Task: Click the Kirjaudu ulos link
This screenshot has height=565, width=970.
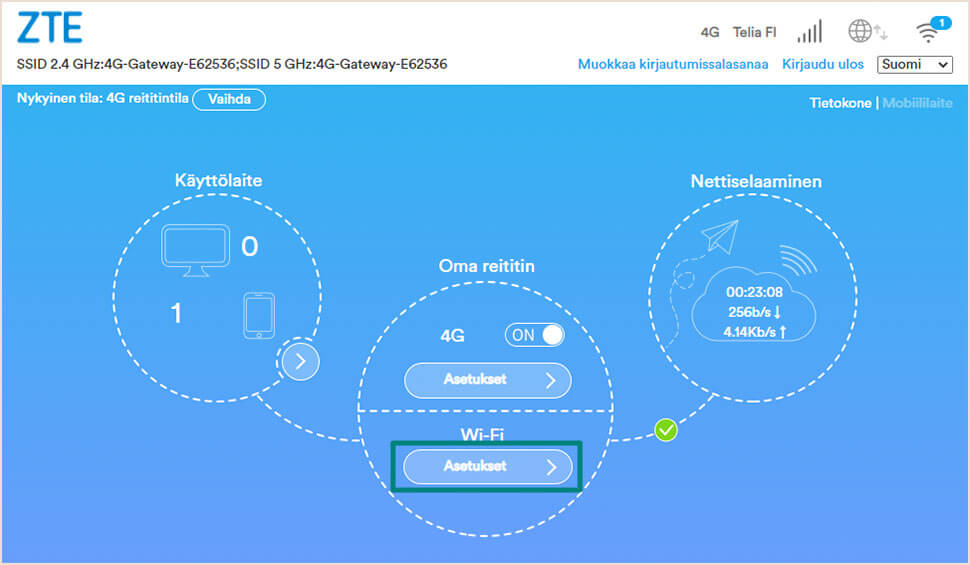Action: click(x=824, y=64)
